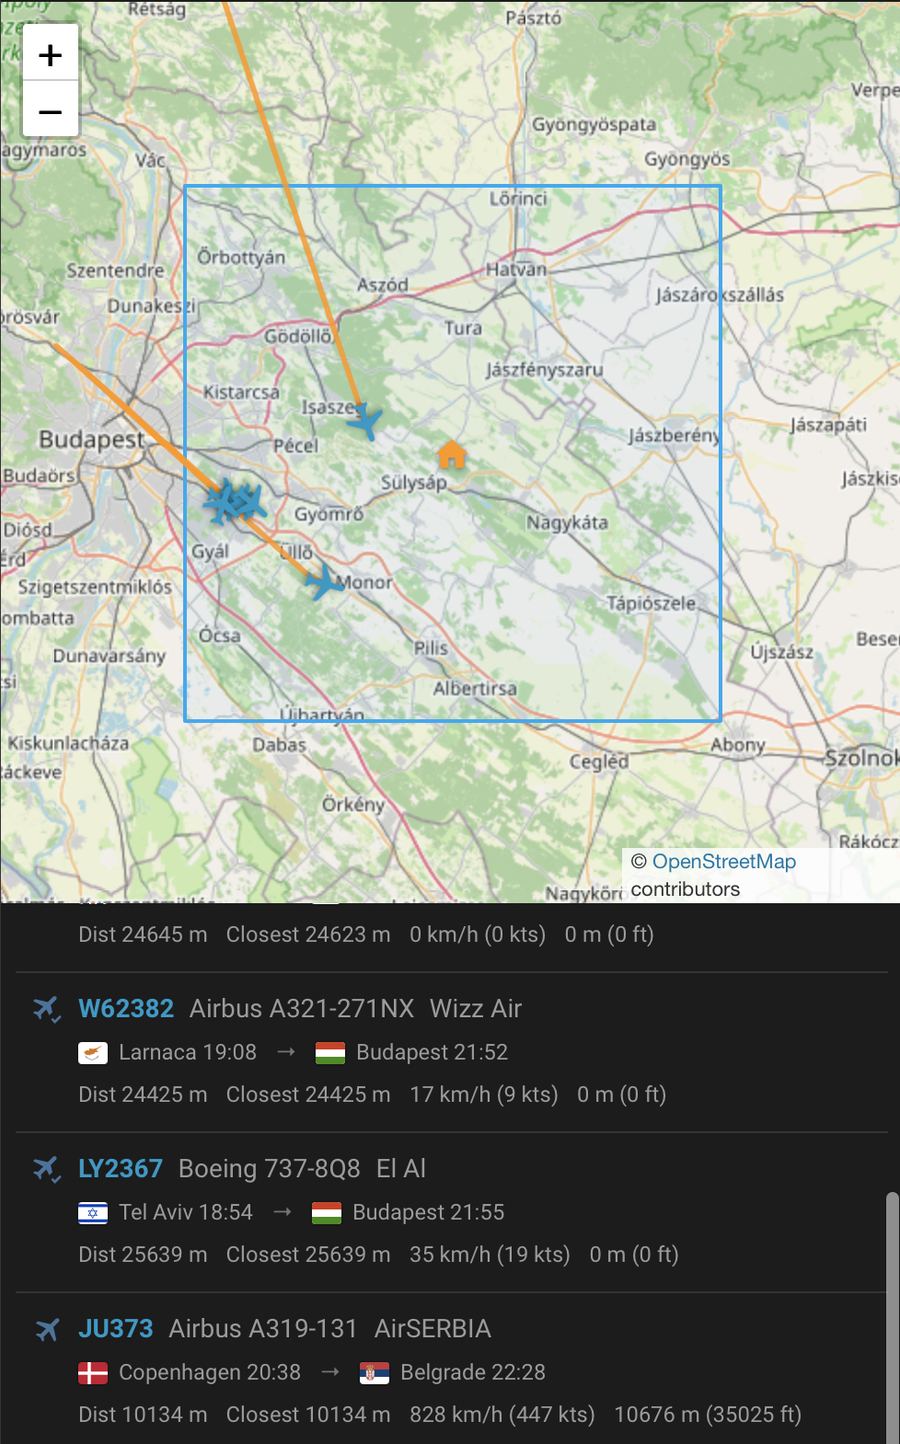This screenshot has width=900, height=1444.
Task: Click 'Dist 24425 m' value
Action: 143,1094
